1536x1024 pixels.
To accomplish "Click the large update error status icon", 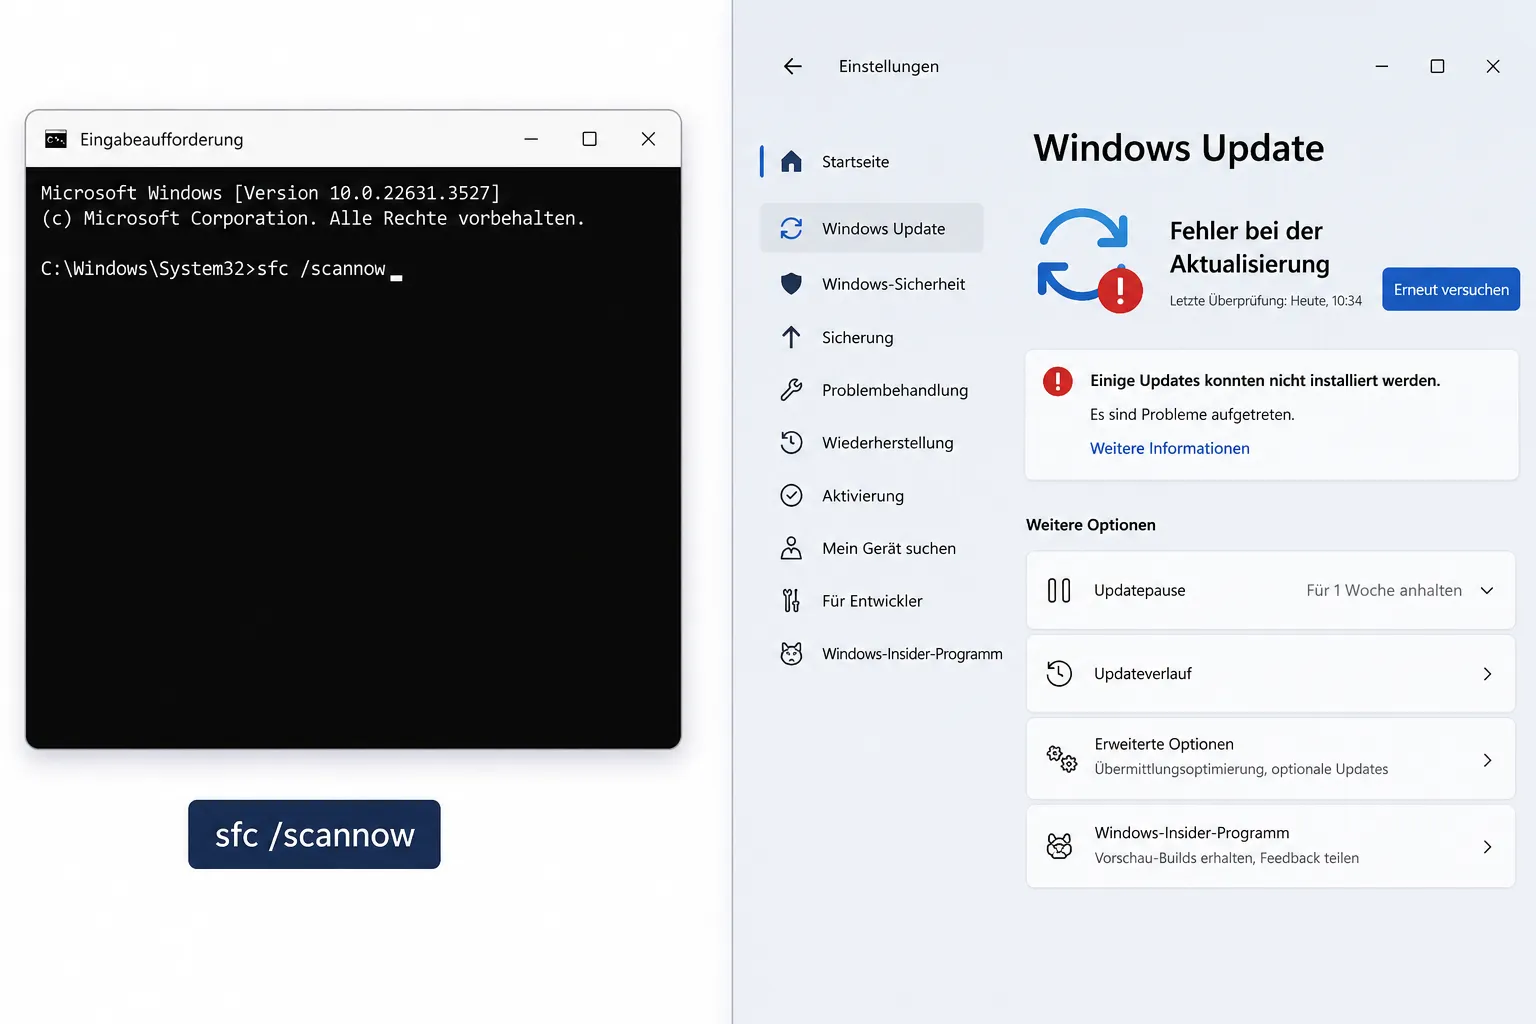I will [1089, 260].
